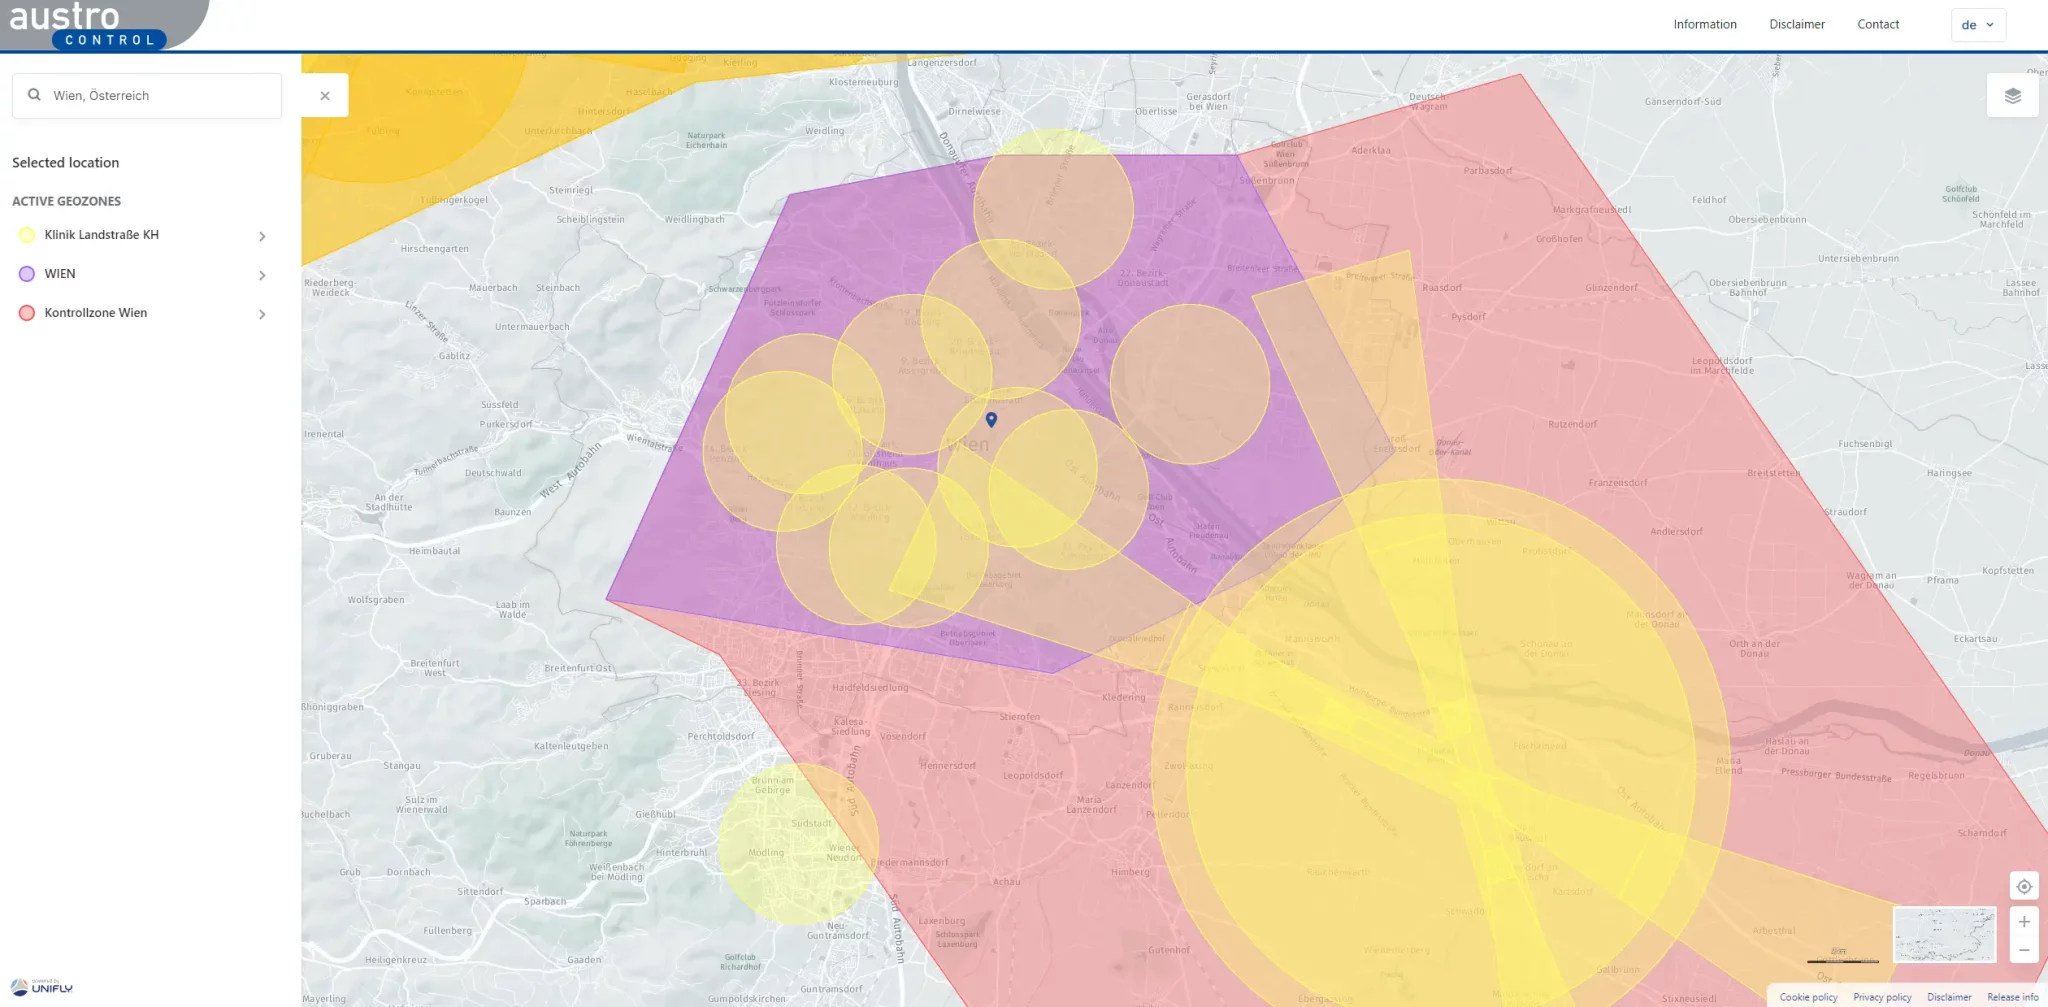Viewport: 2048px width, 1007px height.
Task: Click the 'Selected location' heading
Action: [65, 162]
